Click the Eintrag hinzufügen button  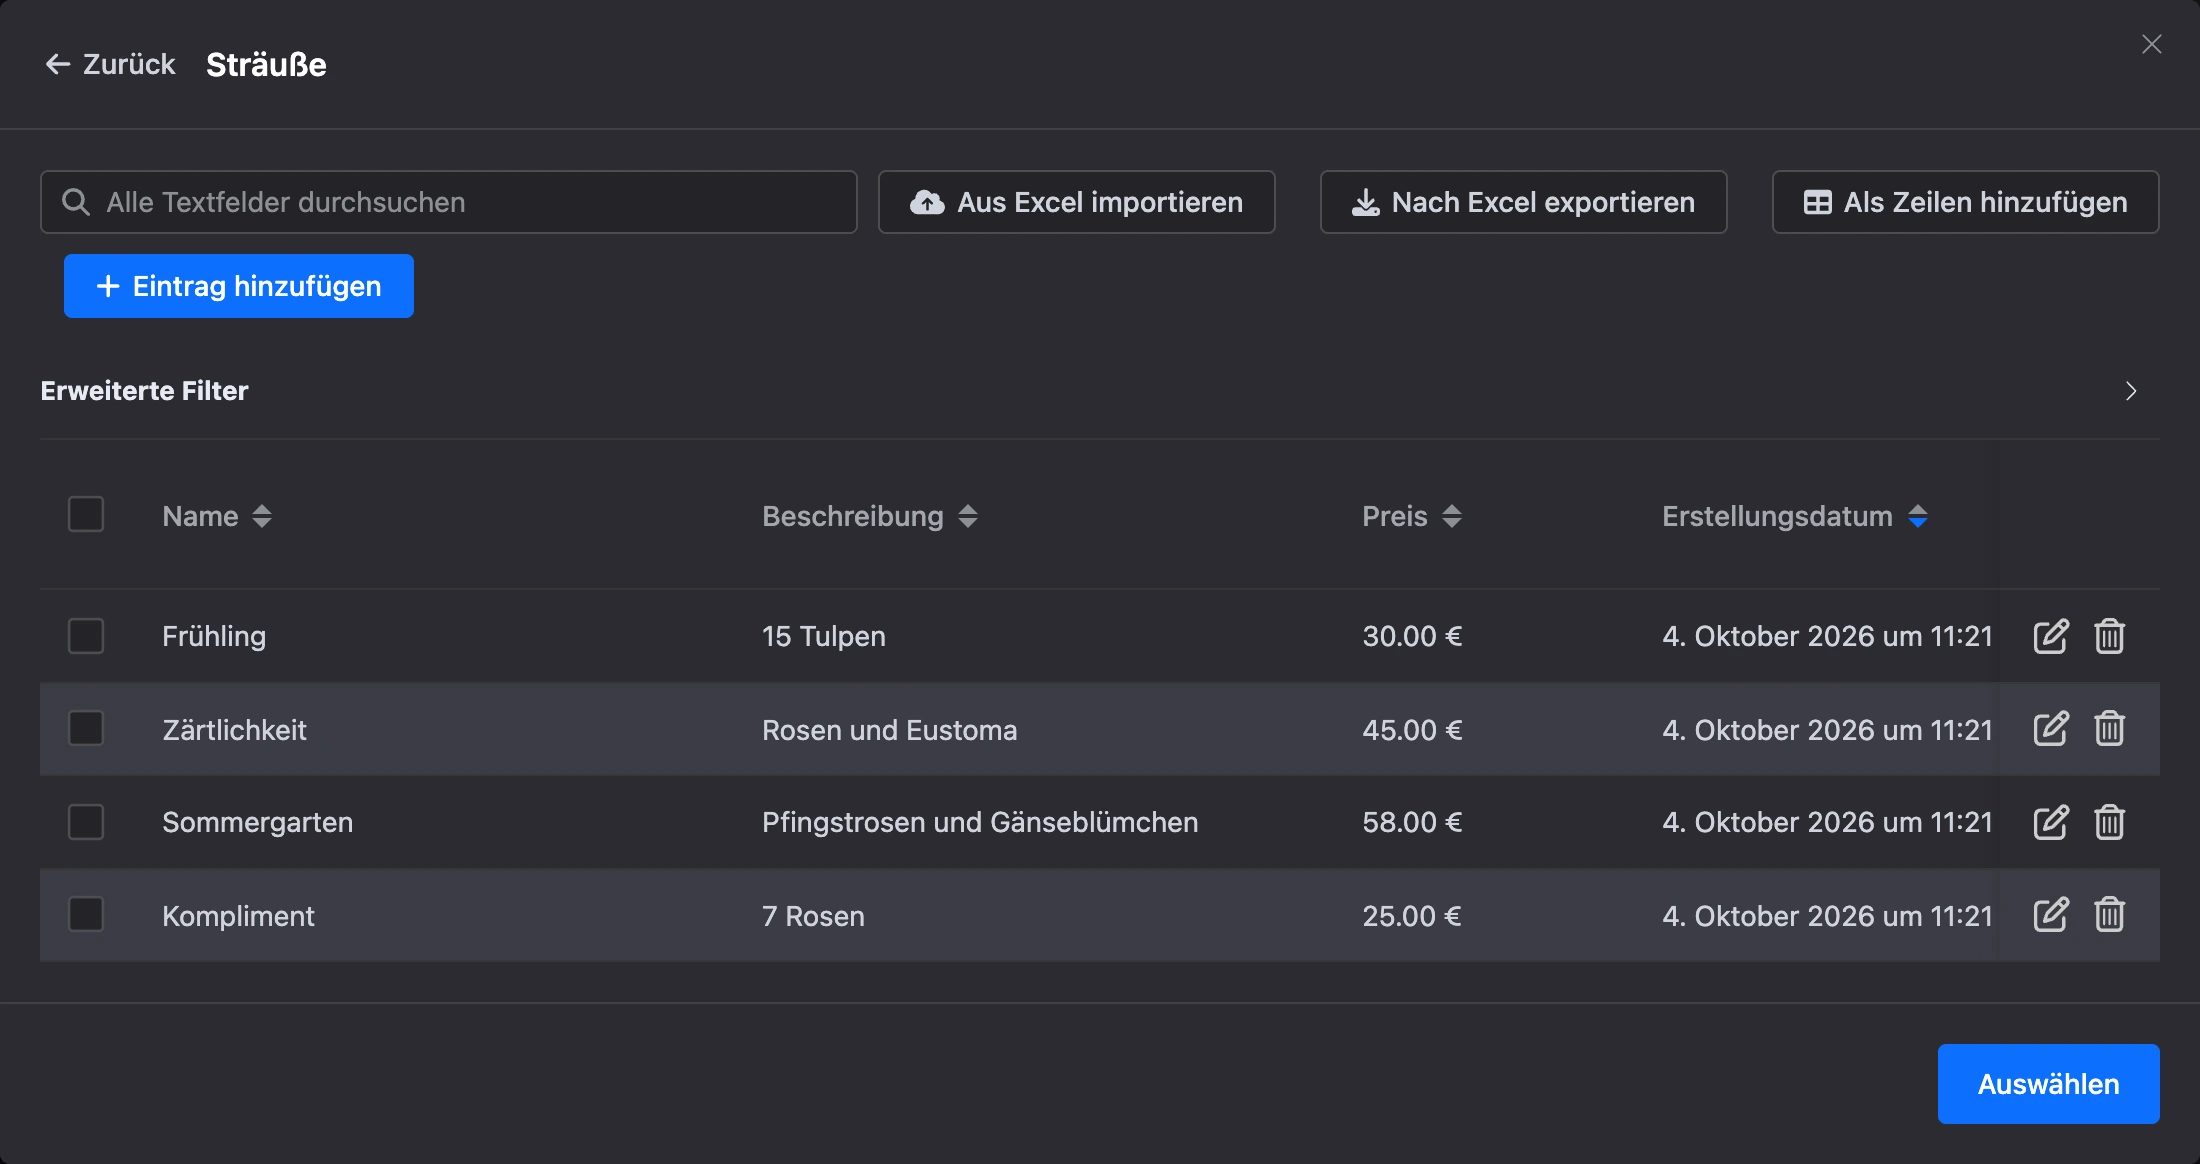click(x=239, y=286)
